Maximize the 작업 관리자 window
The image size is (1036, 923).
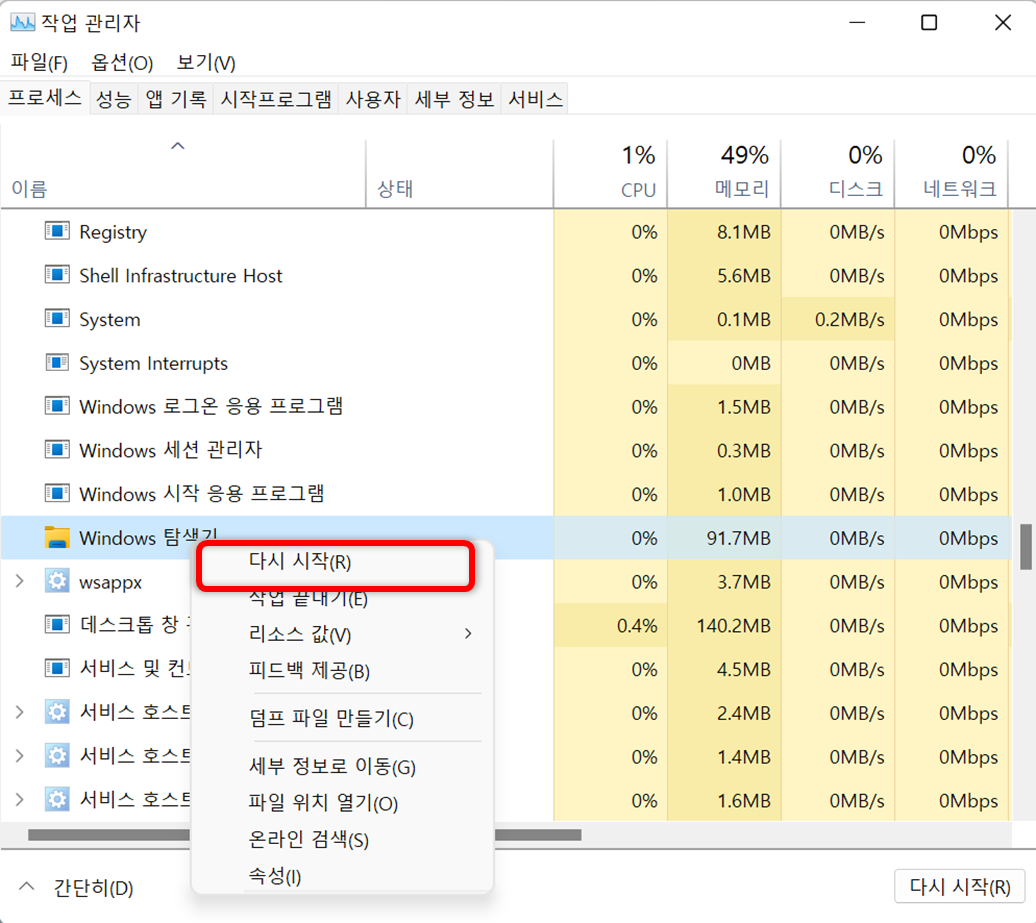click(x=929, y=23)
